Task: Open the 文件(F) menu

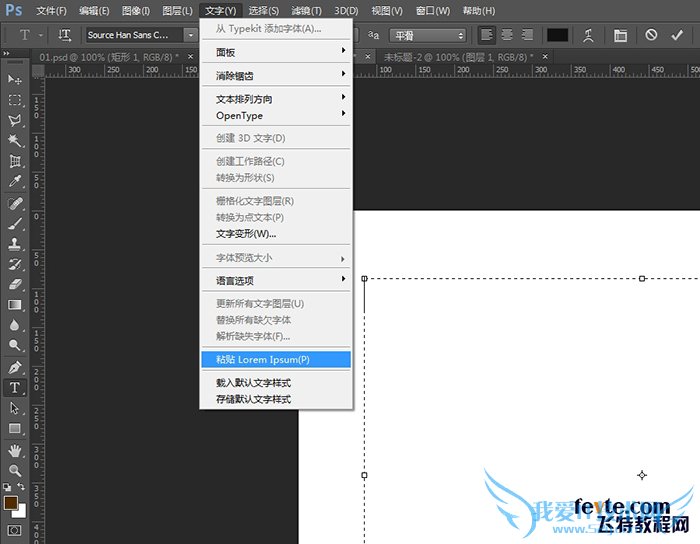Action: [x=51, y=10]
